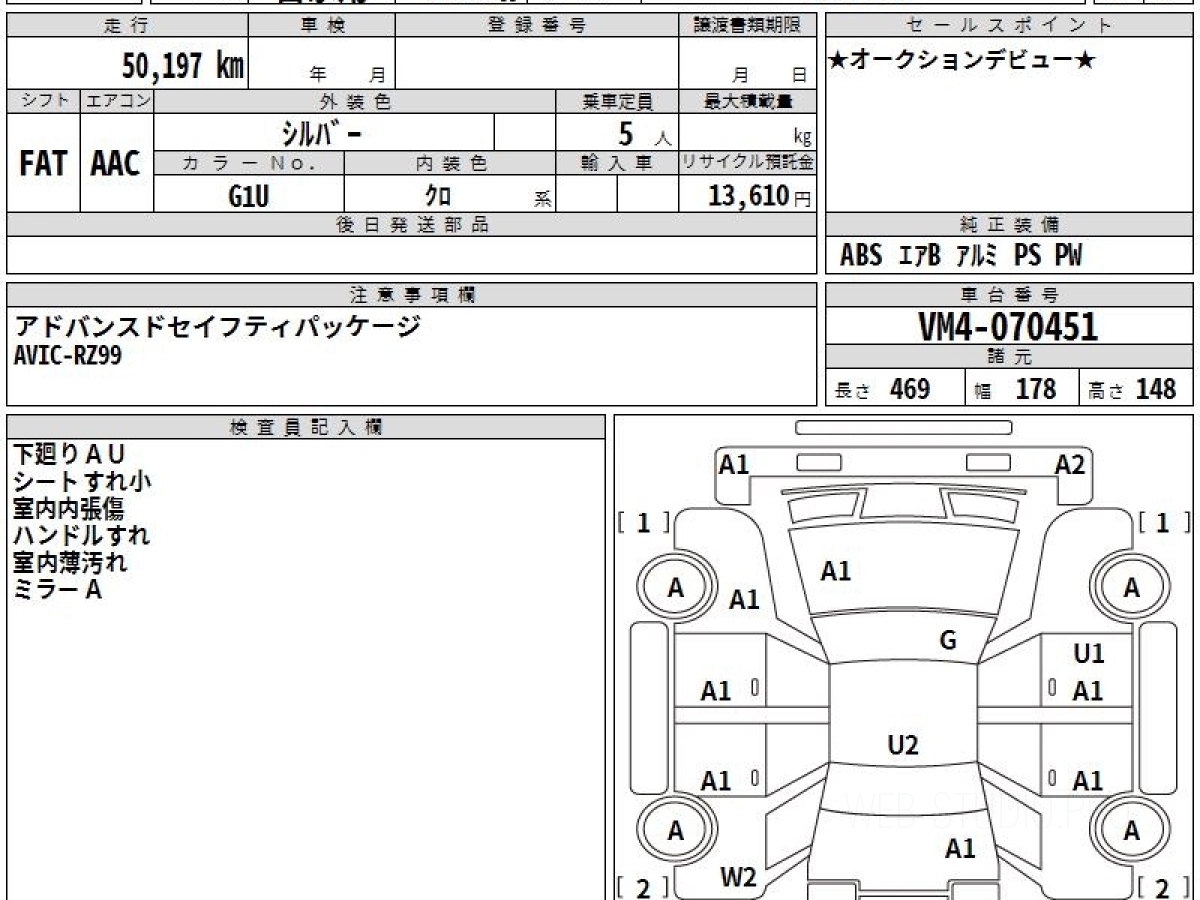Click the 車検 header cell

tap(321, 26)
